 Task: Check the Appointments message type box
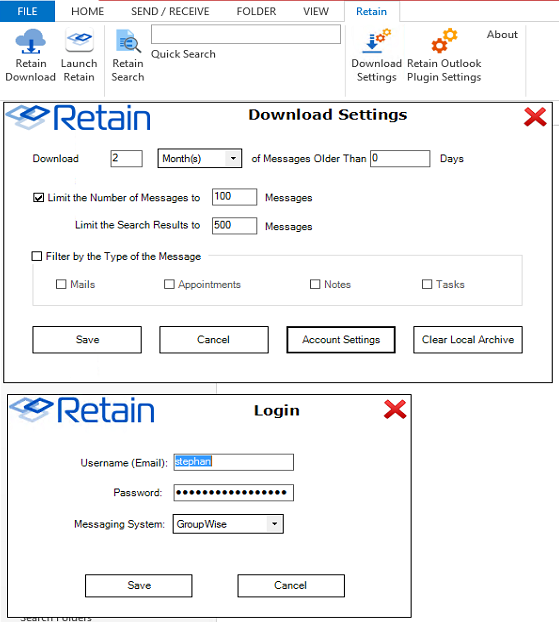169,284
